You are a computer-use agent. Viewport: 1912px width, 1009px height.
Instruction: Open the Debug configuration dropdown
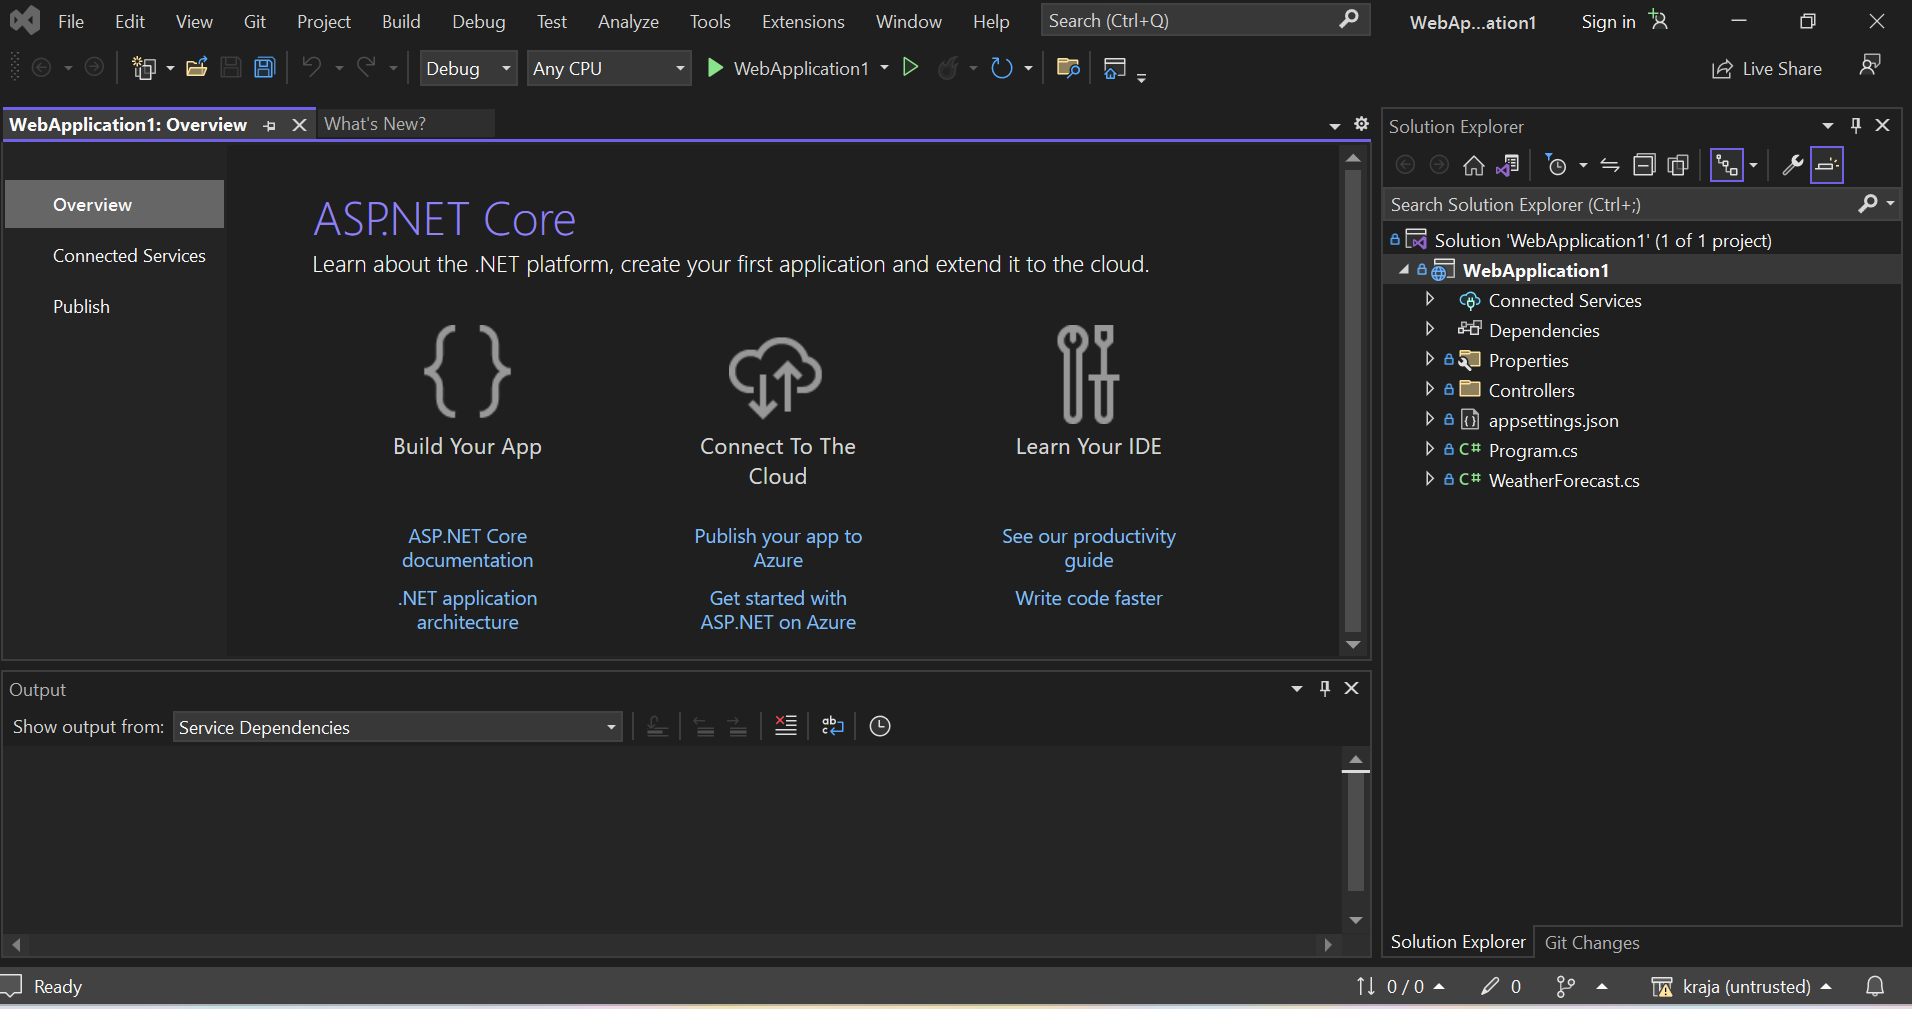(468, 68)
